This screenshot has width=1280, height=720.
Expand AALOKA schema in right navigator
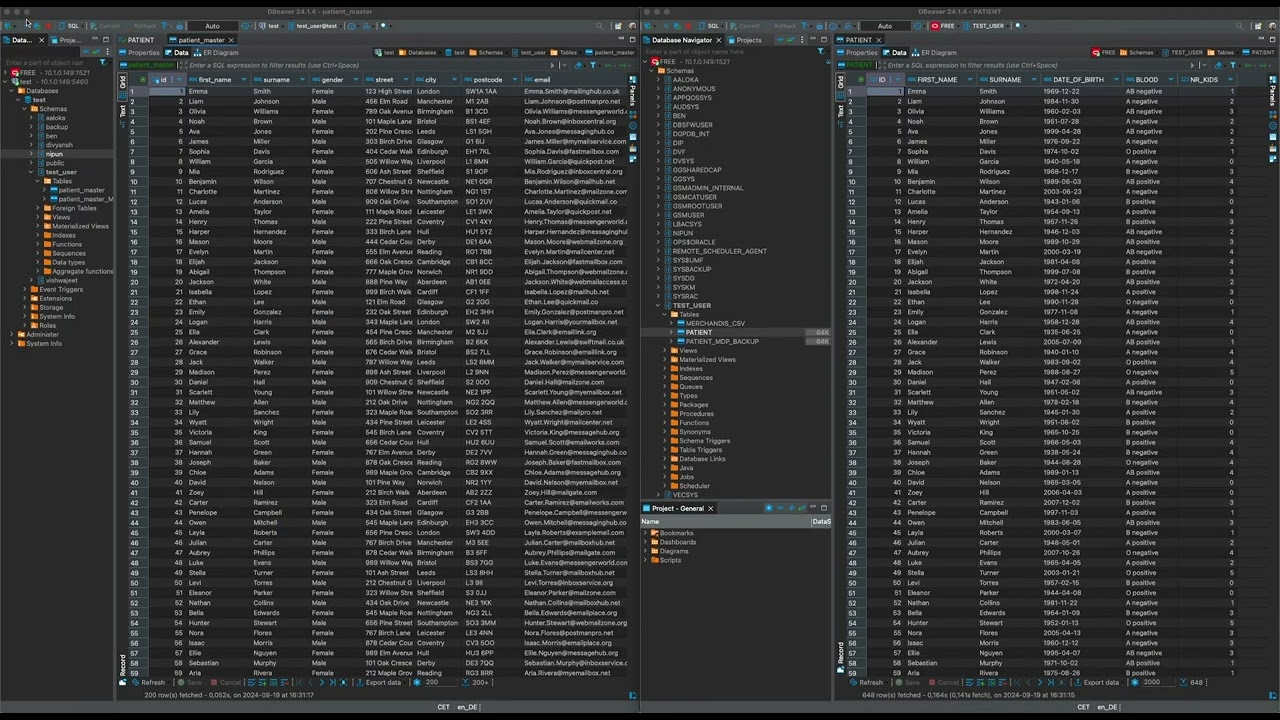(659, 80)
